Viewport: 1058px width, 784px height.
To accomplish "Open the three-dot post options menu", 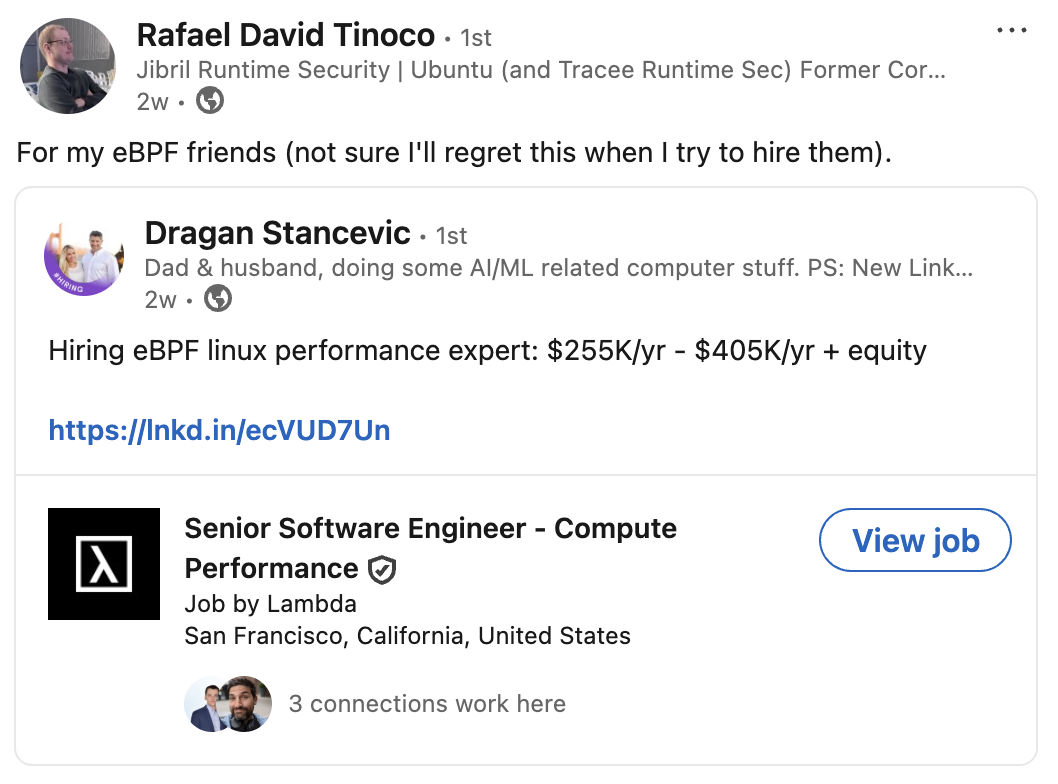I will coord(1012,30).
